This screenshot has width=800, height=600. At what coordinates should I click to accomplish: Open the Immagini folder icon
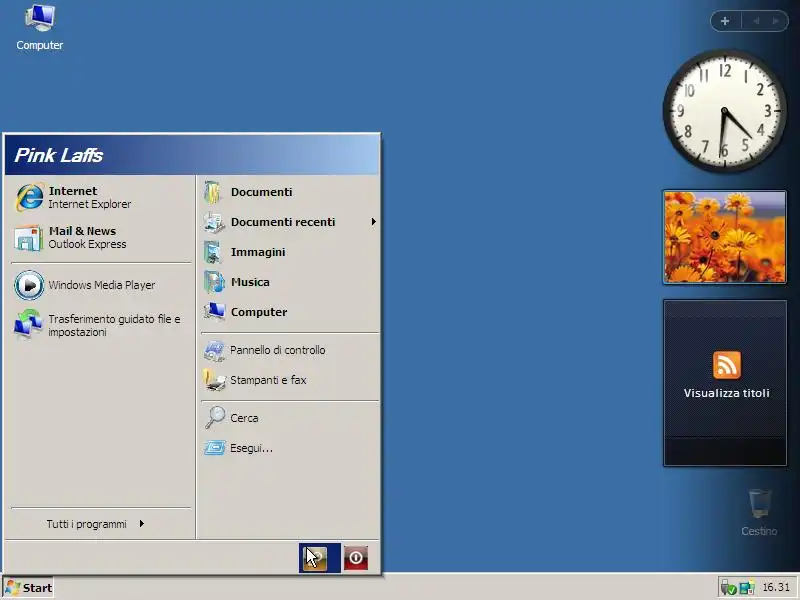tap(213, 253)
